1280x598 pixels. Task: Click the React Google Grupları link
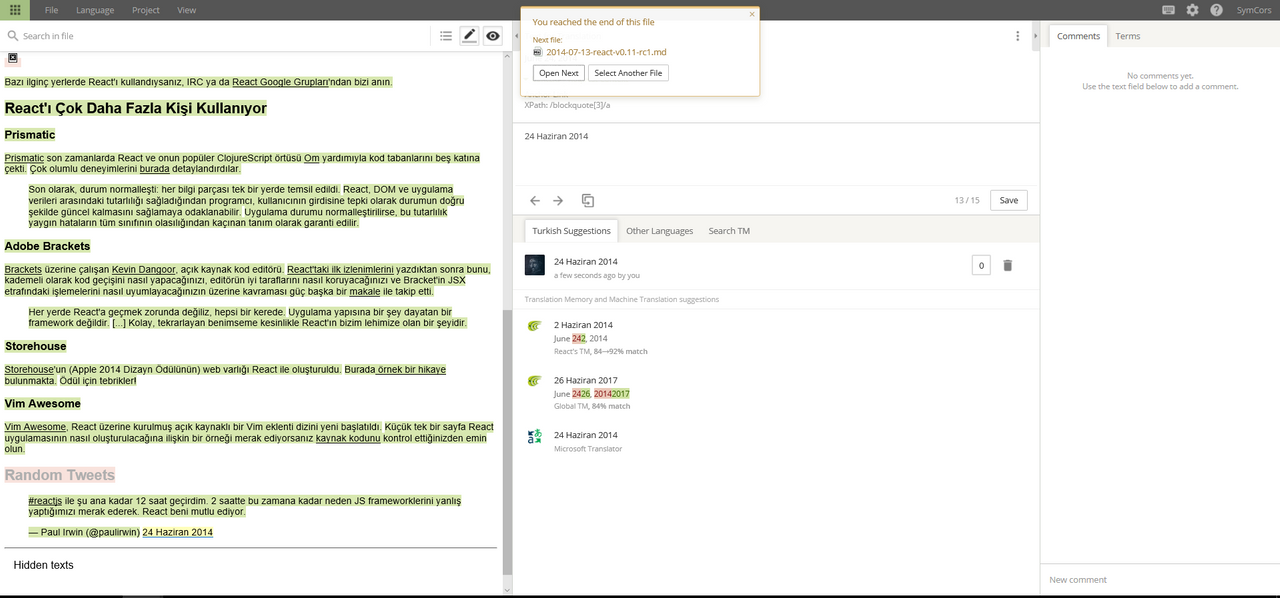coord(280,82)
